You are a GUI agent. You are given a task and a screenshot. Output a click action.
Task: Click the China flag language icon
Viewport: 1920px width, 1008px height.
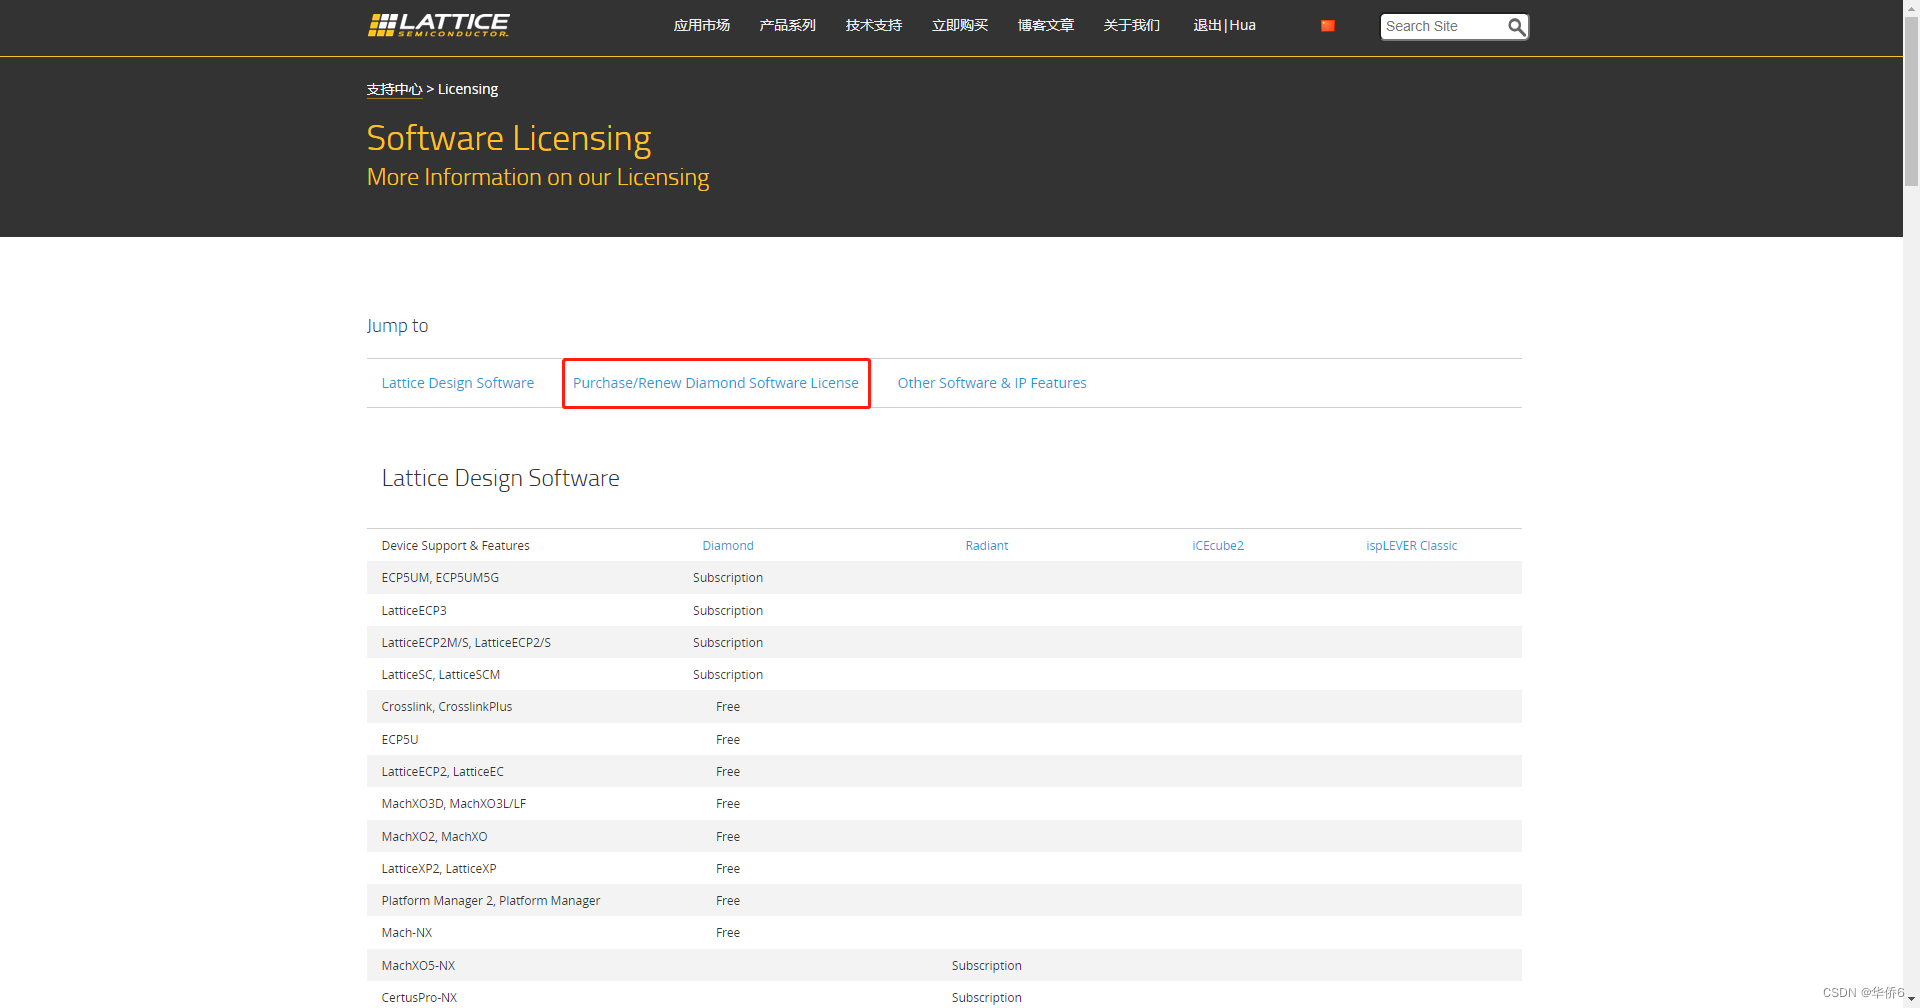1328,26
